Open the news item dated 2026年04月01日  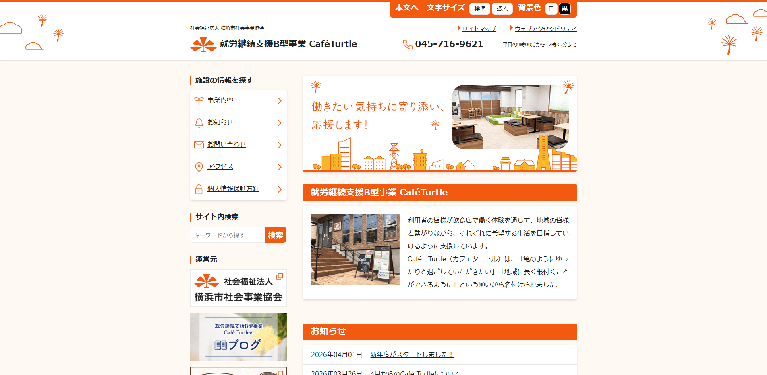pyautogui.click(x=412, y=354)
